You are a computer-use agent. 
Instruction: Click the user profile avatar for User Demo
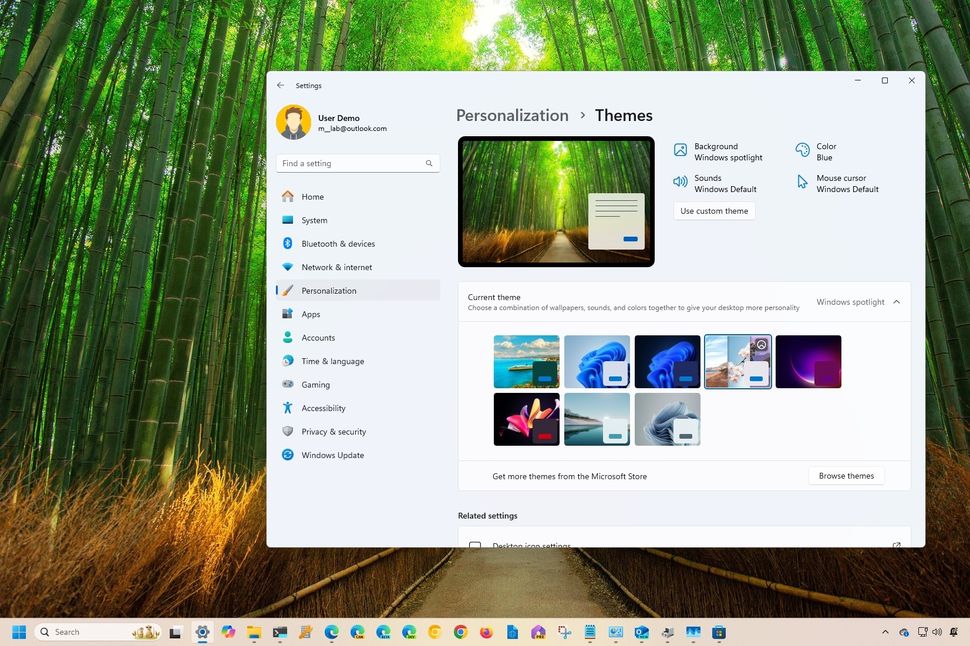[x=292, y=122]
